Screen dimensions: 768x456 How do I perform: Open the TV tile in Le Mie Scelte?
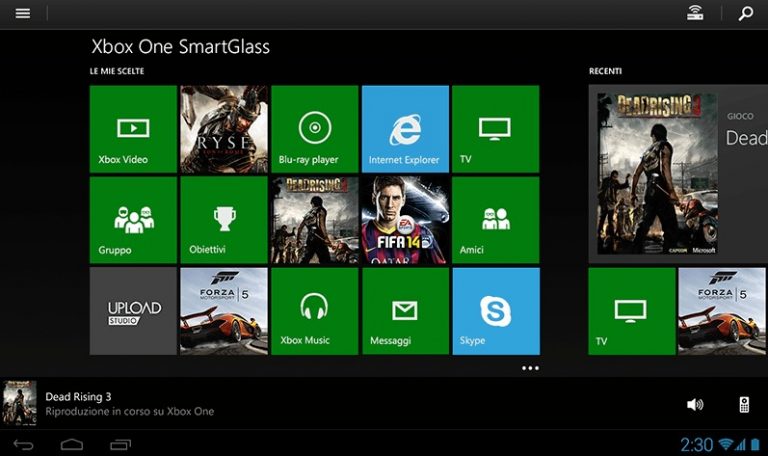click(x=496, y=129)
